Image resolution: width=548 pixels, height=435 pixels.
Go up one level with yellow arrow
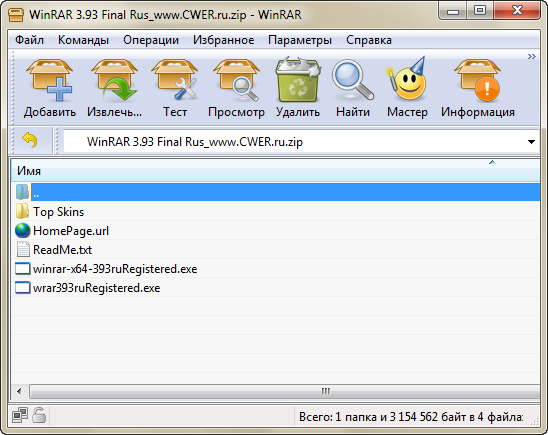click(x=30, y=140)
